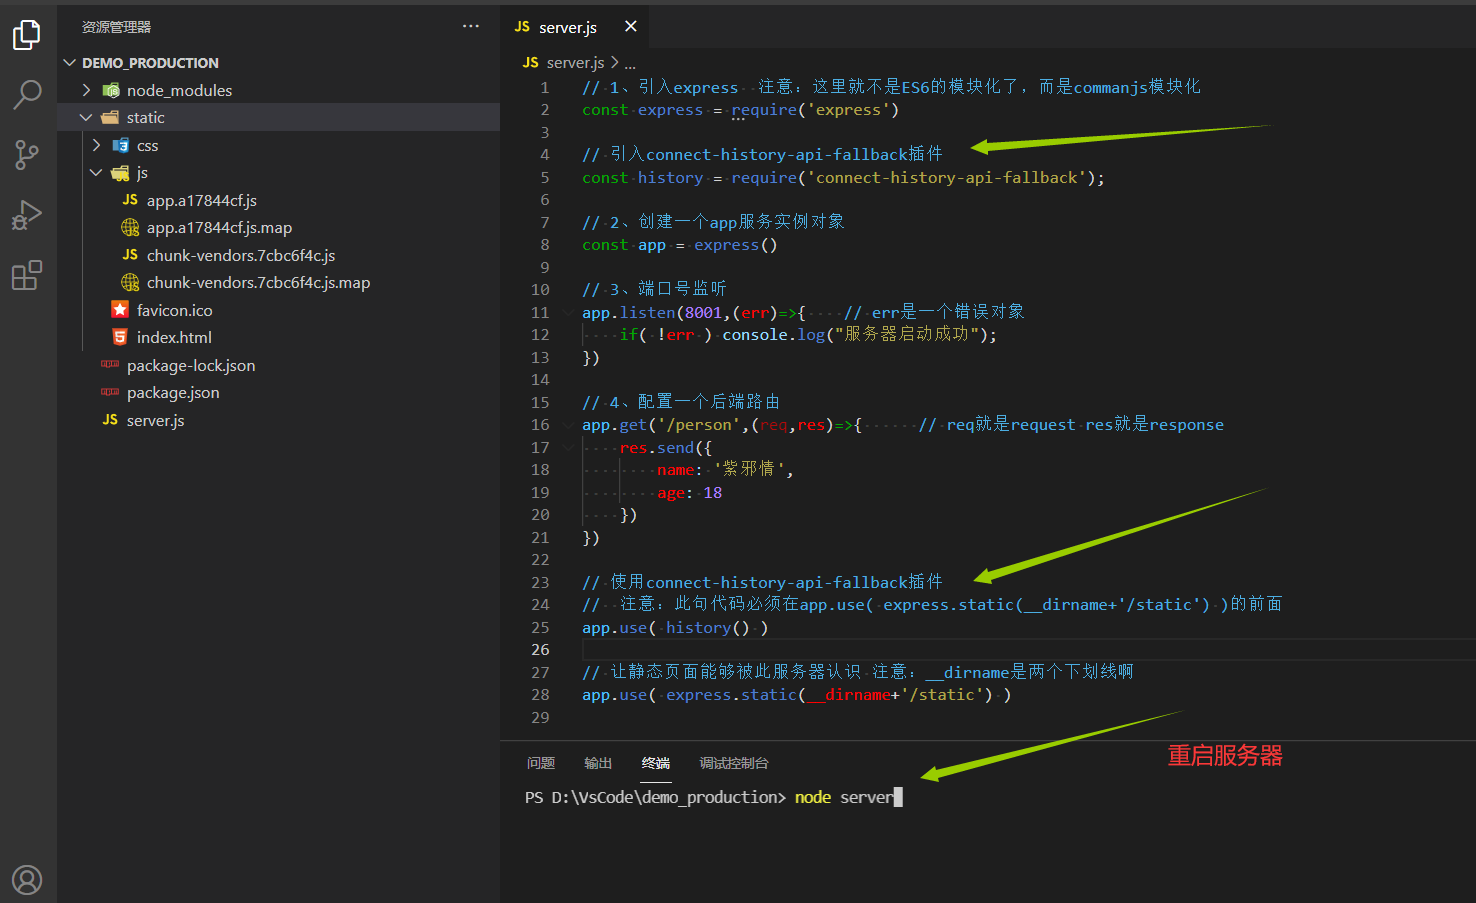Click the index.html HTML5 icon
The image size is (1476, 903).
(120, 338)
